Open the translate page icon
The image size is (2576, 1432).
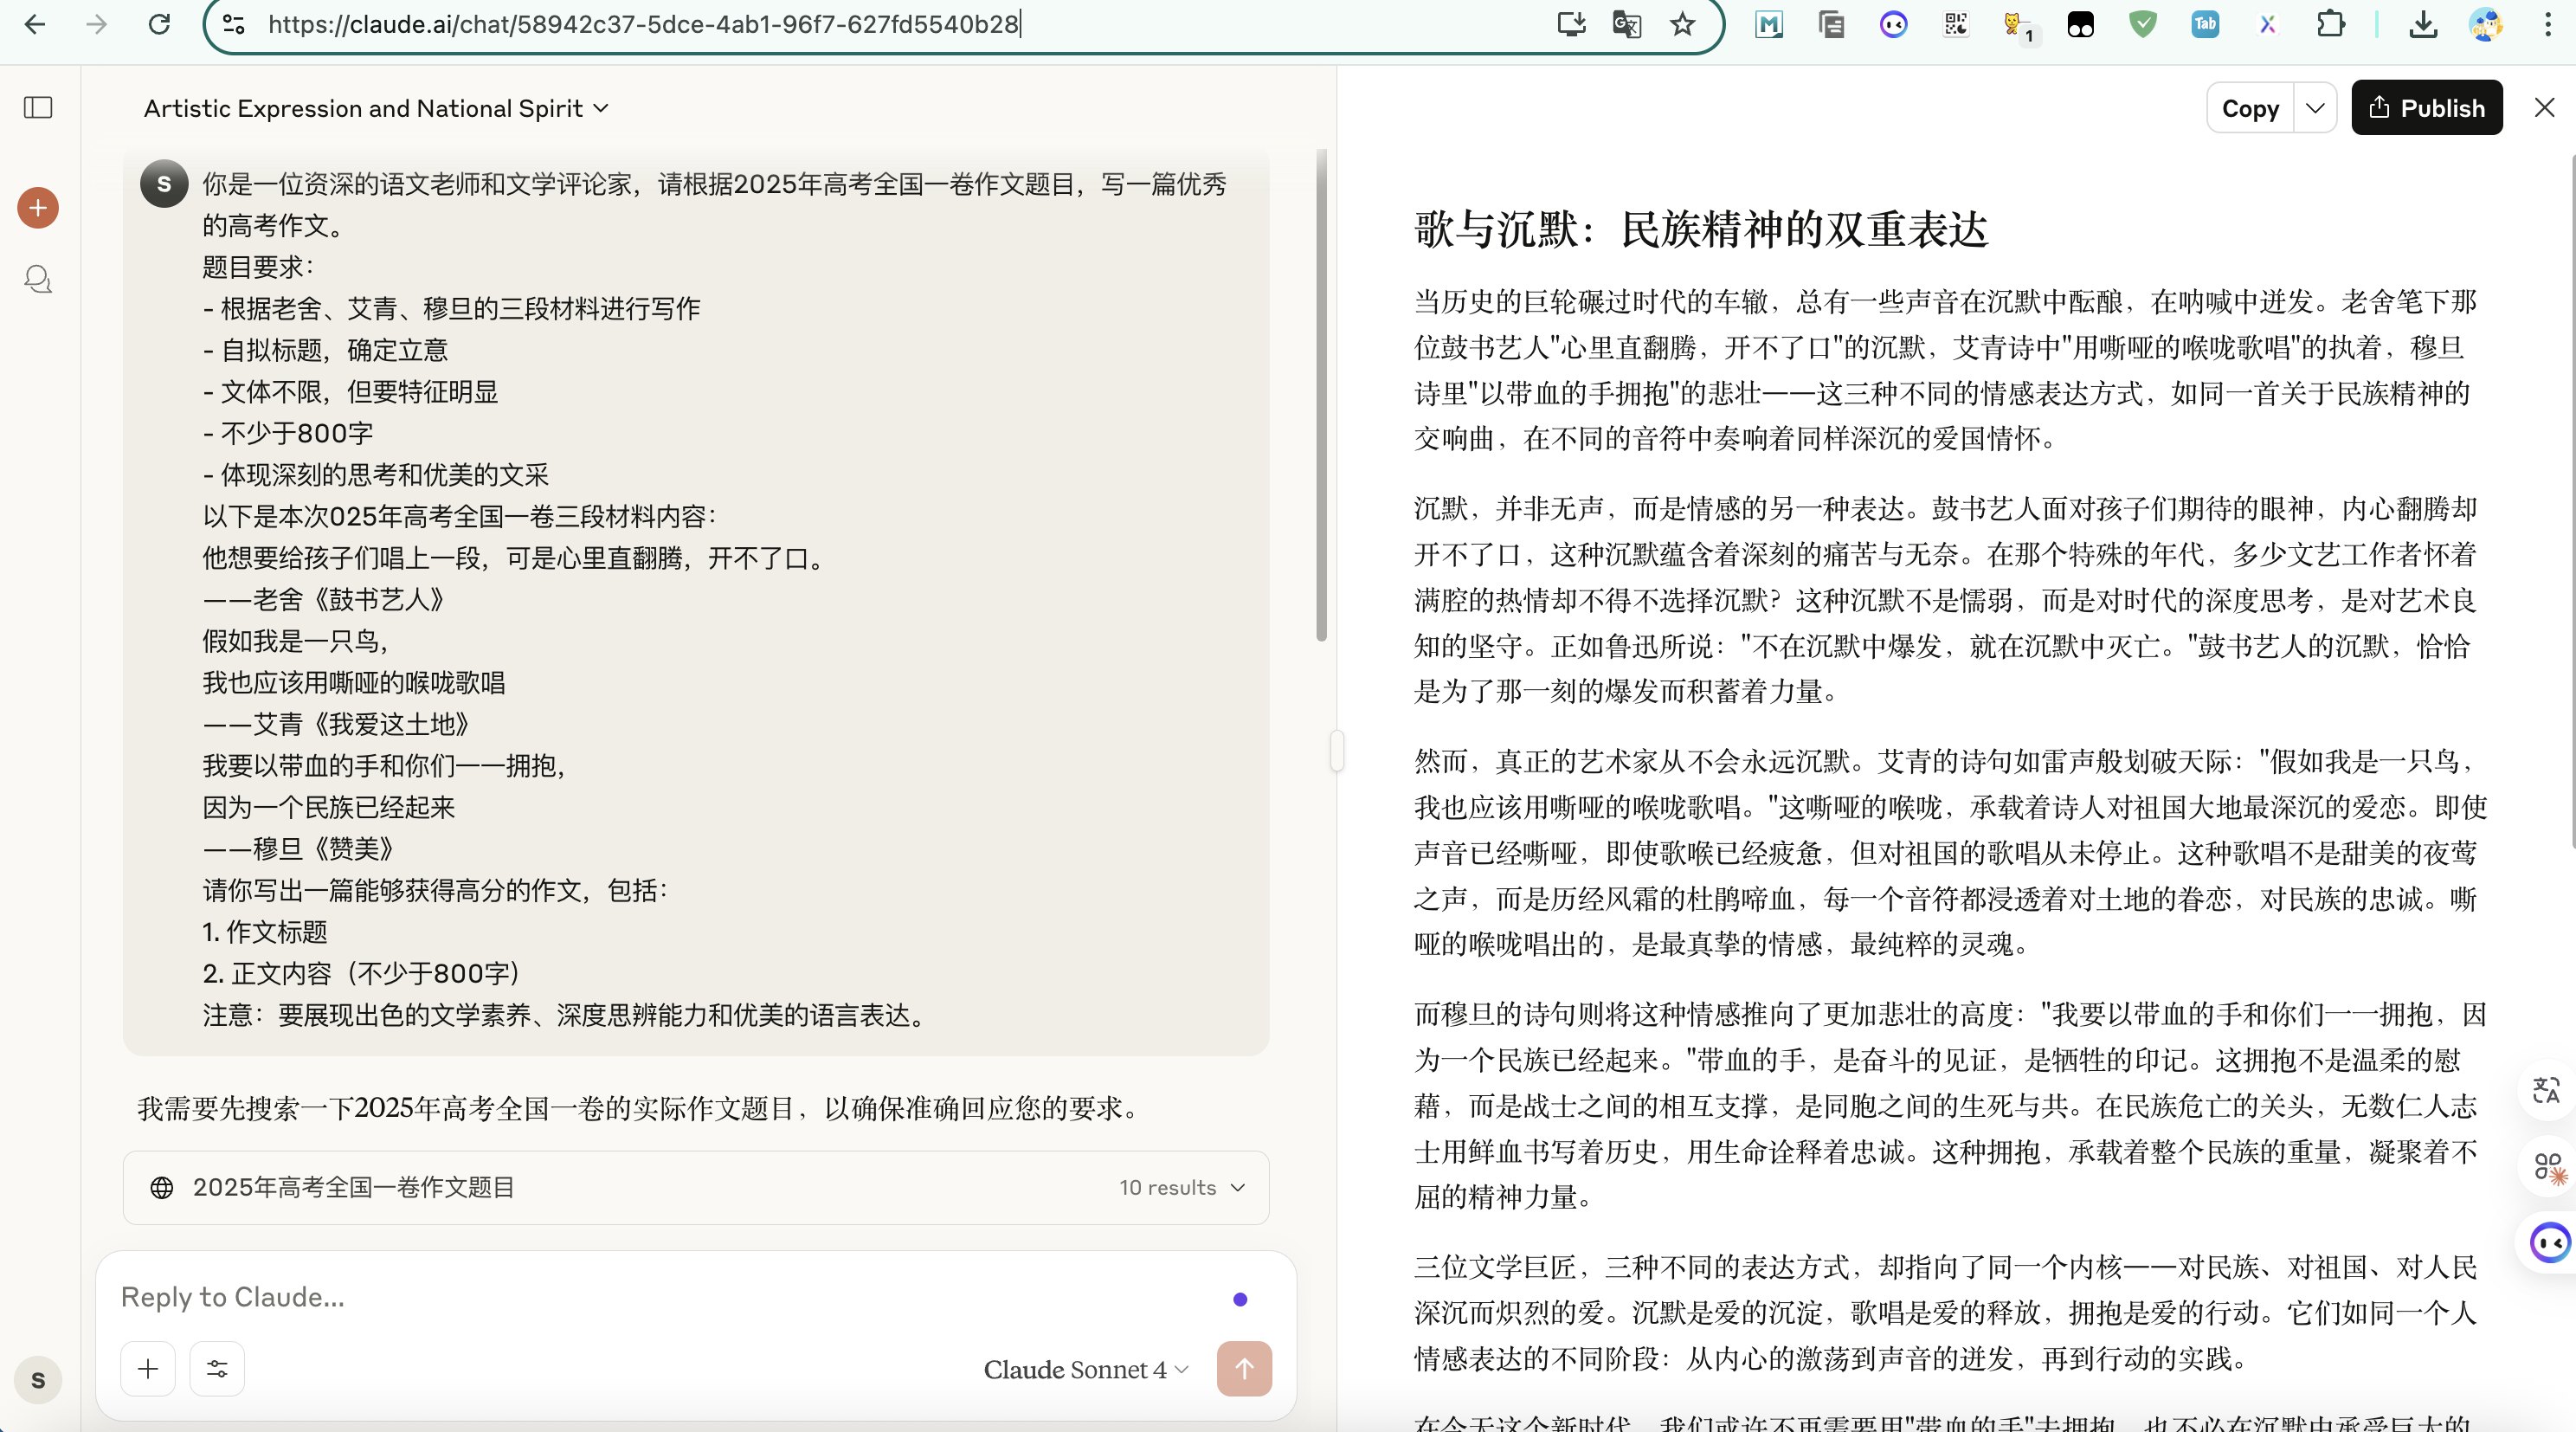1627,24
